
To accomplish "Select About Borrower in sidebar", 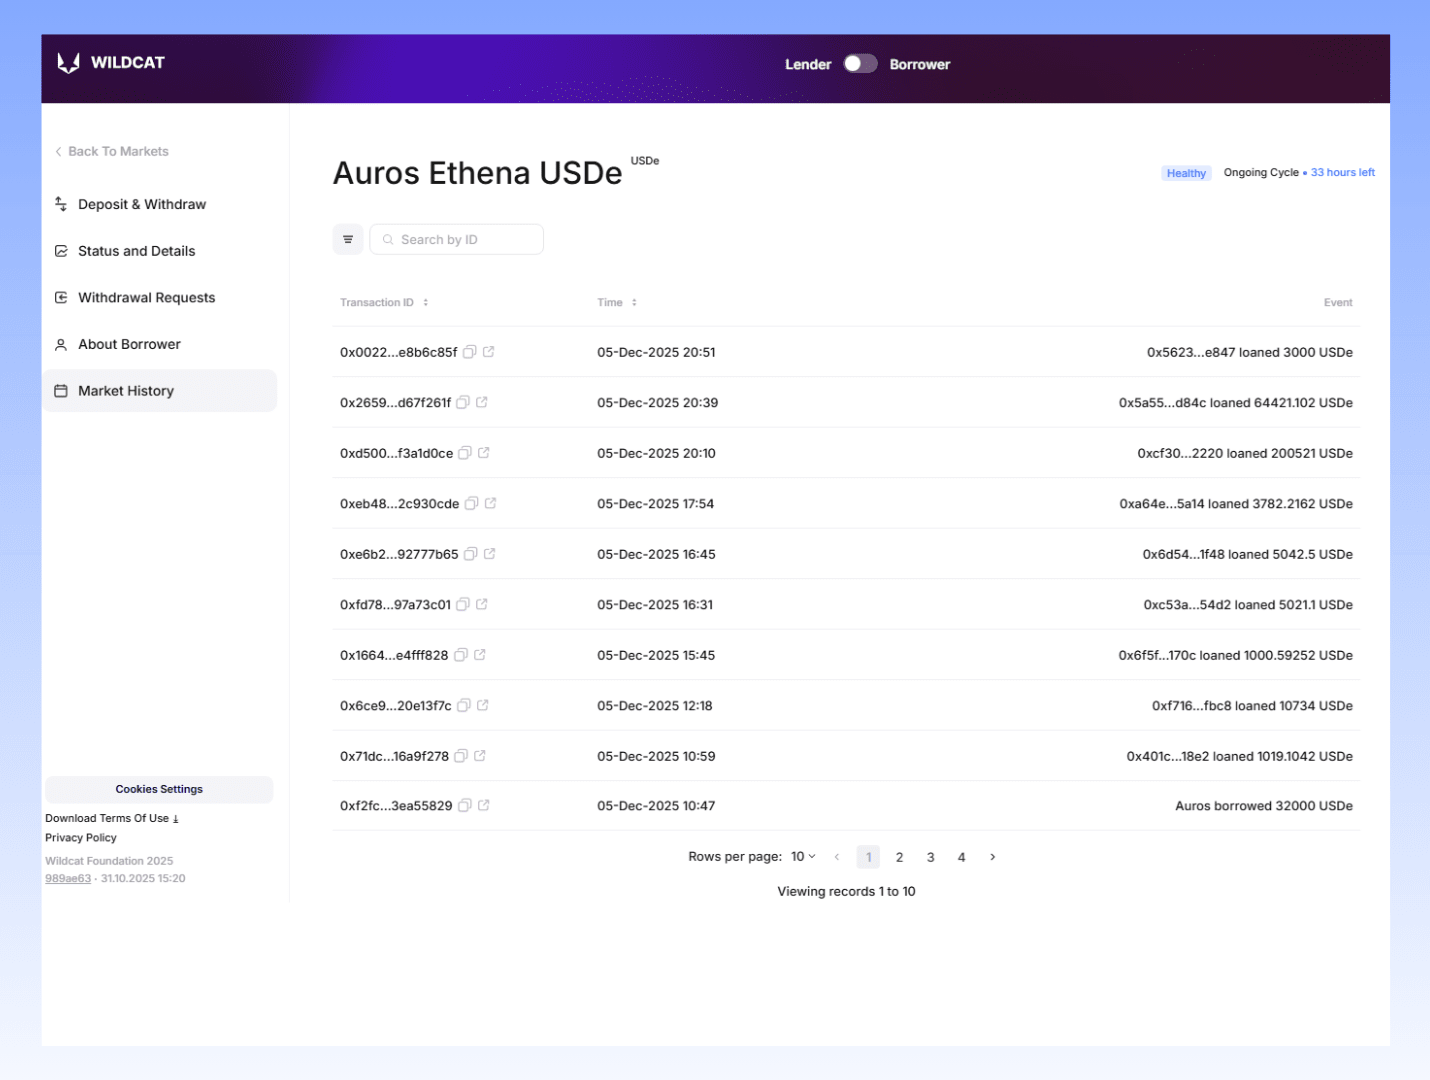I will [129, 344].
